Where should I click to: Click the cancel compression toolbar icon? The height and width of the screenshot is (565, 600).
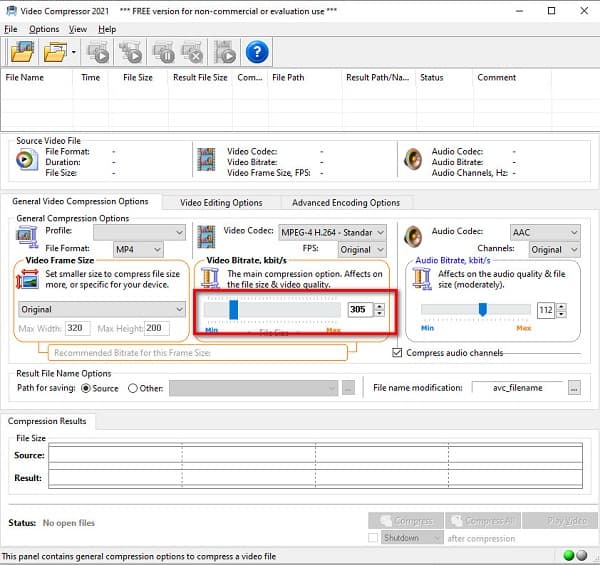pos(192,52)
